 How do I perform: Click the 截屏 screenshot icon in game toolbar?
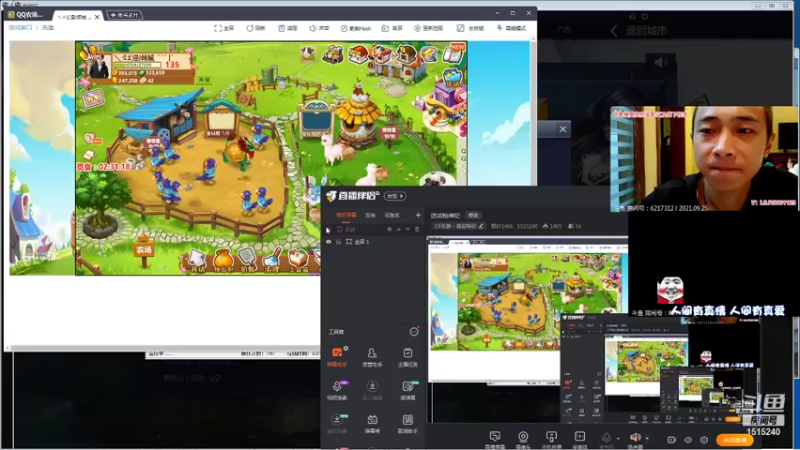click(392, 28)
